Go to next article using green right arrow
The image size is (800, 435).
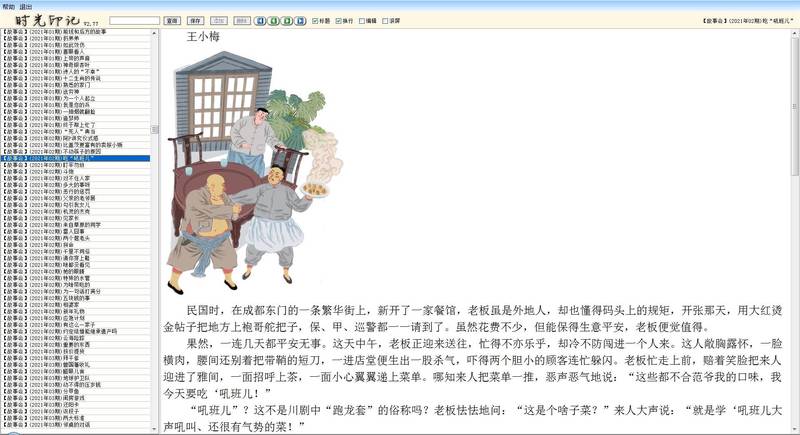pos(287,21)
